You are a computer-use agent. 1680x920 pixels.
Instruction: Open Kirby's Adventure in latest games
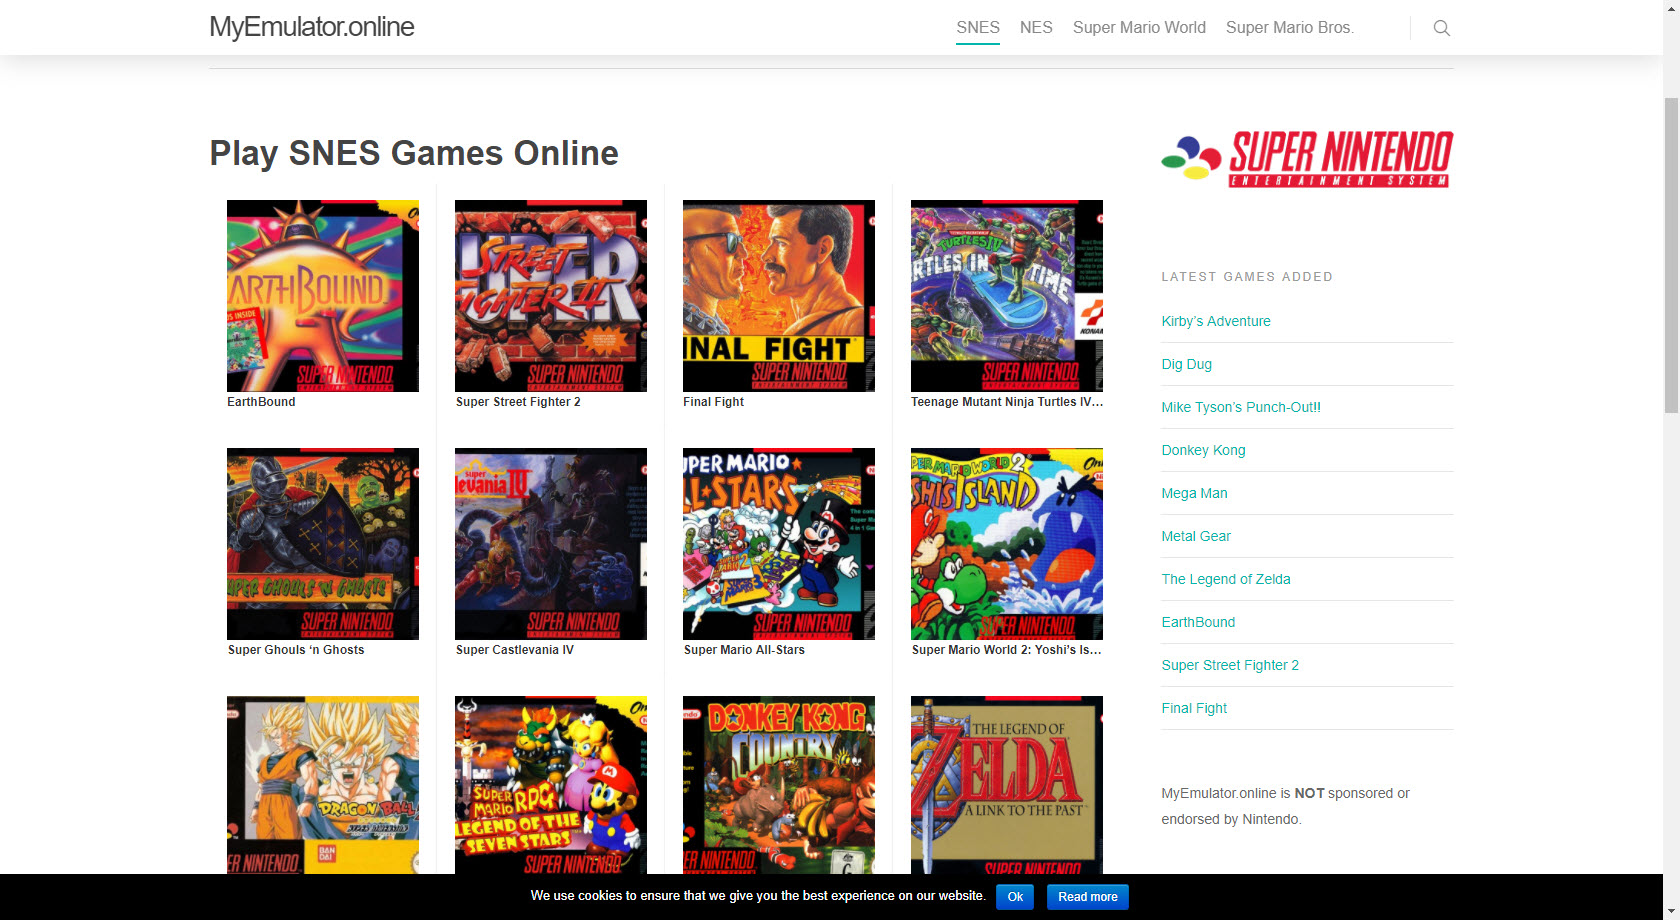pyautogui.click(x=1216, y=321)
